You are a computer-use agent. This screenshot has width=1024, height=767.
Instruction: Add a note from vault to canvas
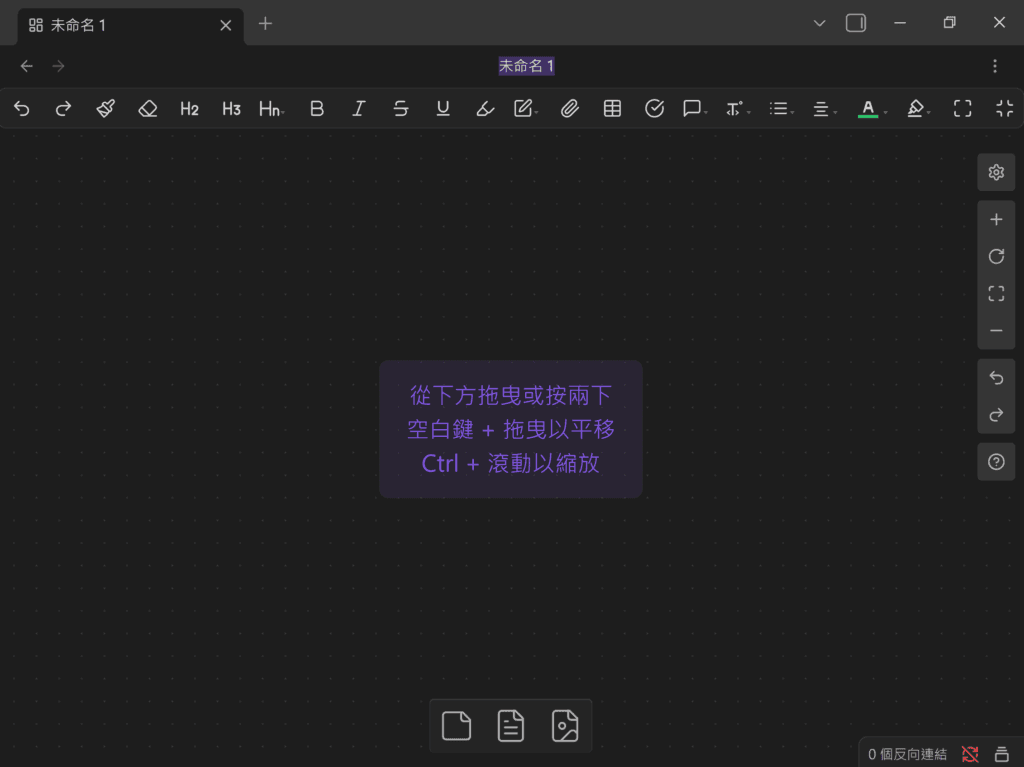pyautogui.click(x=511, y=725)
